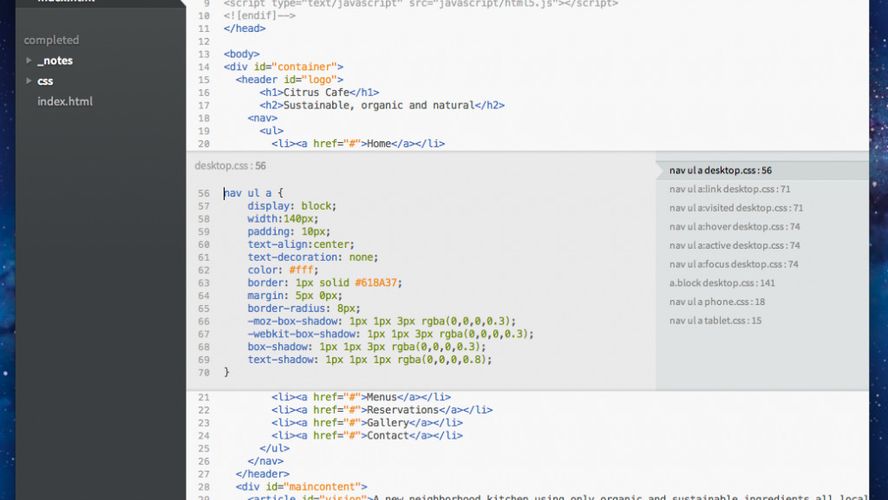Click the #fff color value
The width and height of the screenshot is (888, 500).
(301, 270)
